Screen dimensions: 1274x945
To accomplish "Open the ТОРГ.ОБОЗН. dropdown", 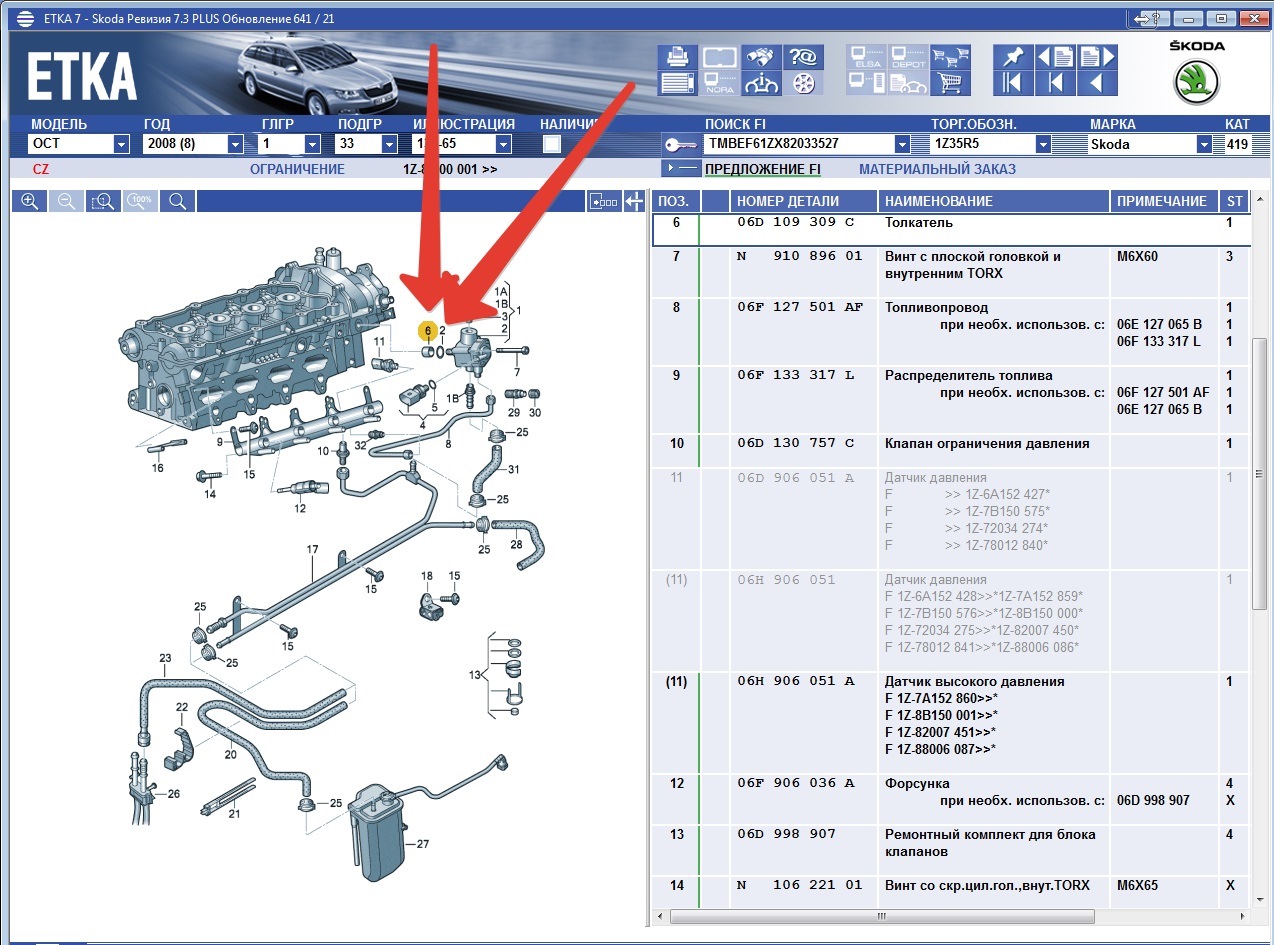I will point(1044,144).
